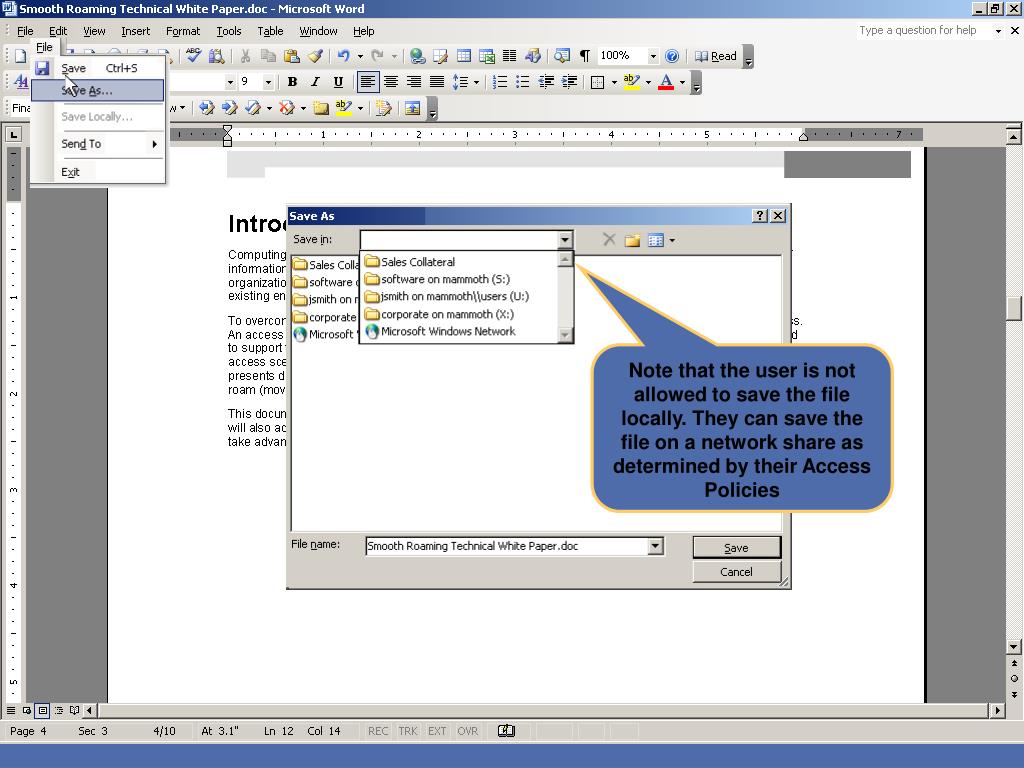This screenshot has height=768, width=1024.
Task: Click the Read button in toolbar
Action: 716,56
